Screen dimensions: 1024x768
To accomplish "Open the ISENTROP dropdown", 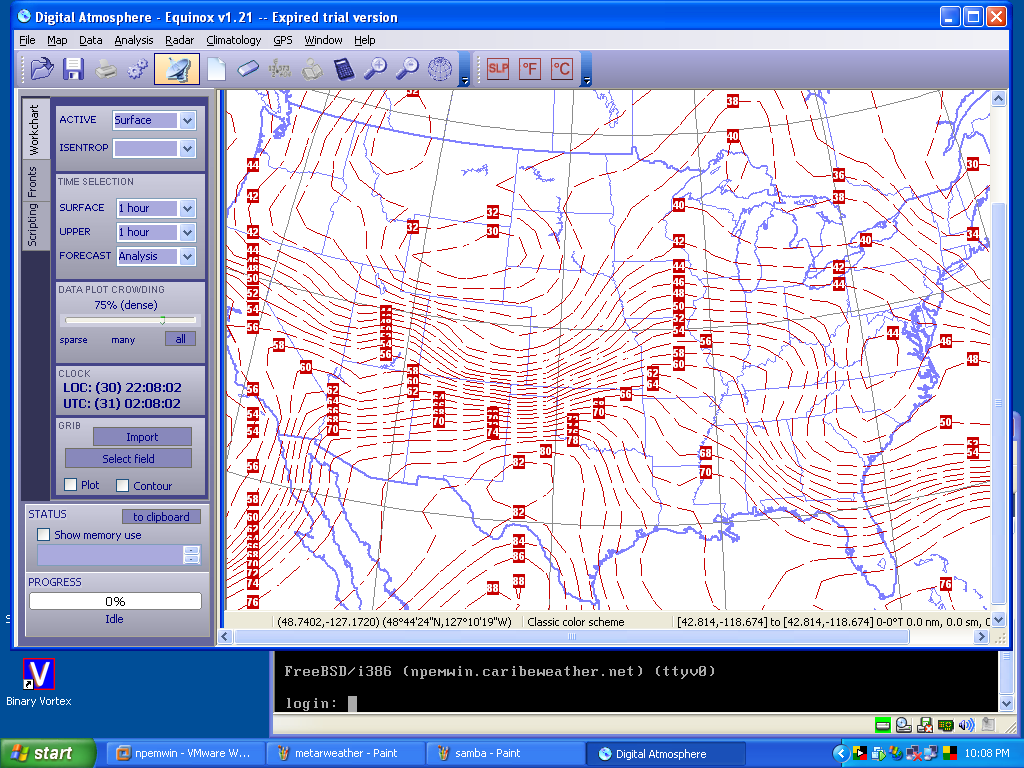I will point(187,148).
